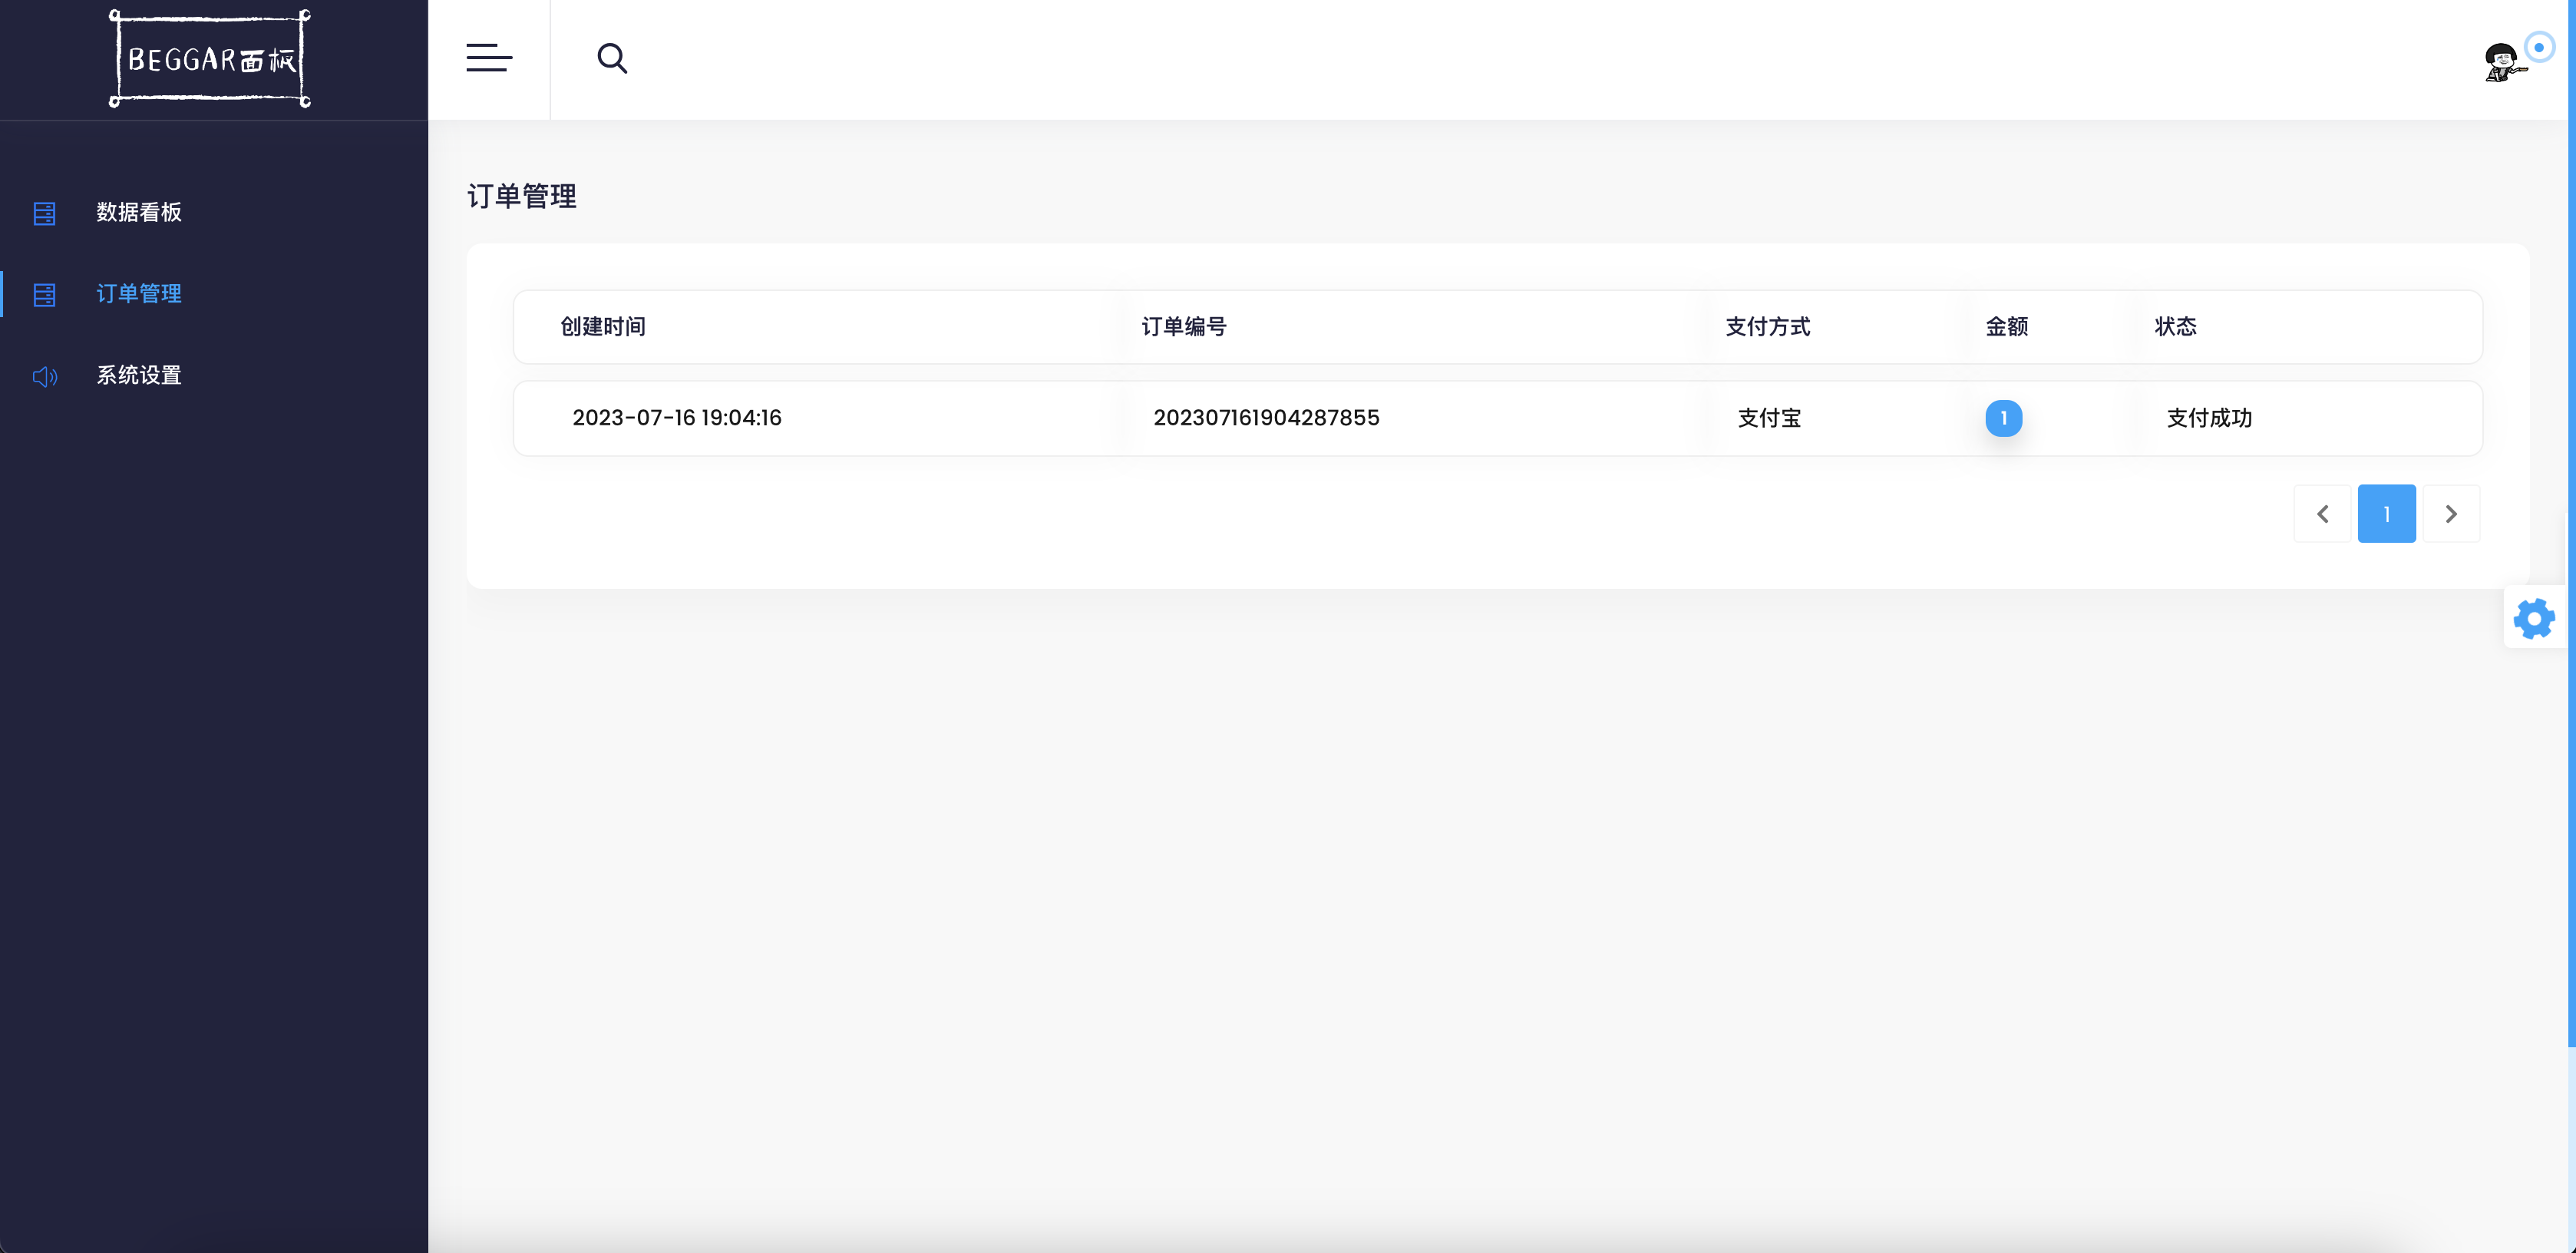Select order number 202307161904287855
The height and width of the screenshot is (1253, 2576).
point(1266,418)
